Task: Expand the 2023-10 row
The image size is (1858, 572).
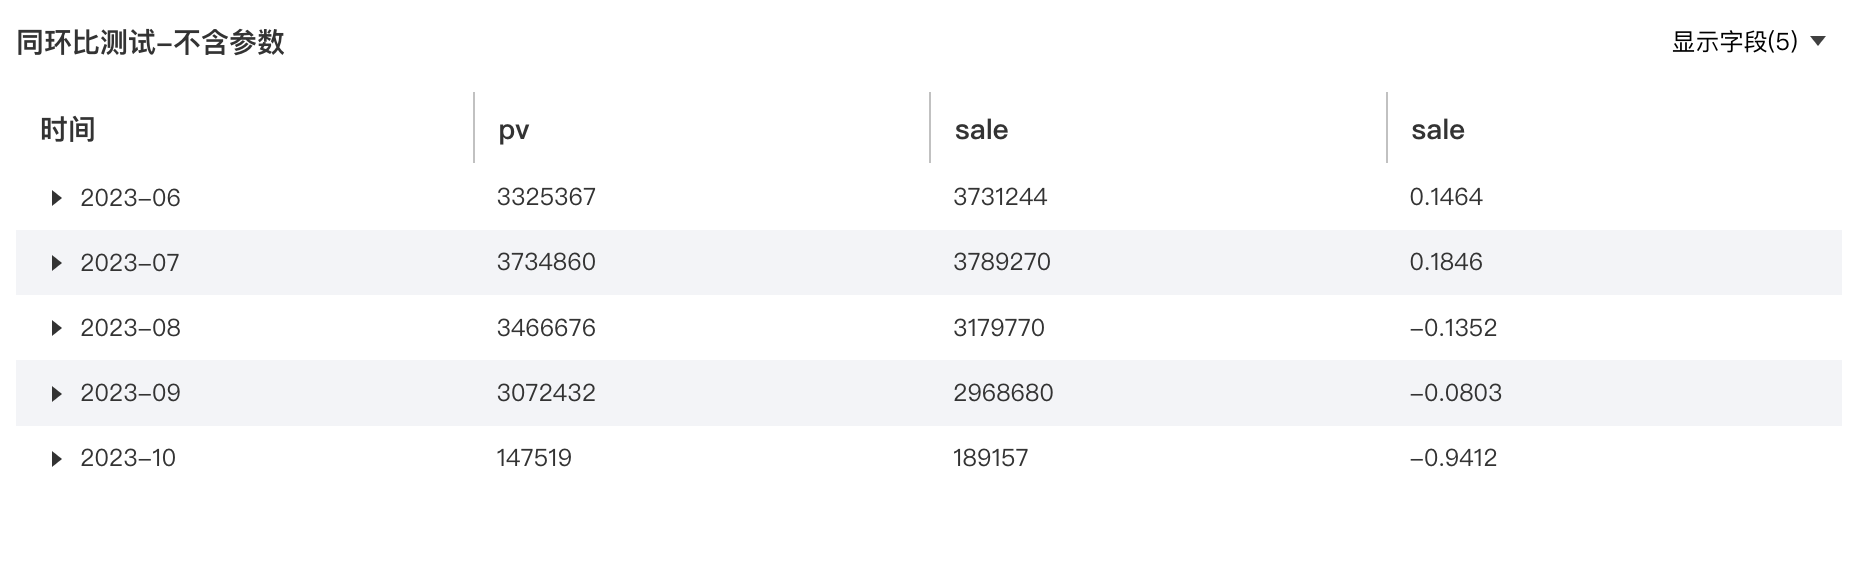Action: (57, 459)
